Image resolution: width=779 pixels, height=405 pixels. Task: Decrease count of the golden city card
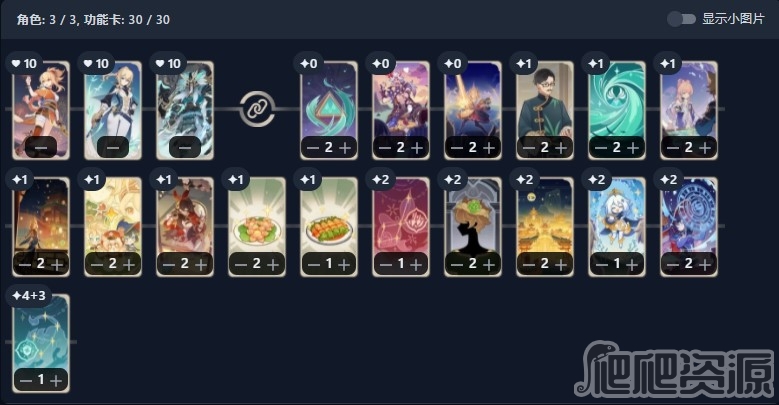click(529, 264)
